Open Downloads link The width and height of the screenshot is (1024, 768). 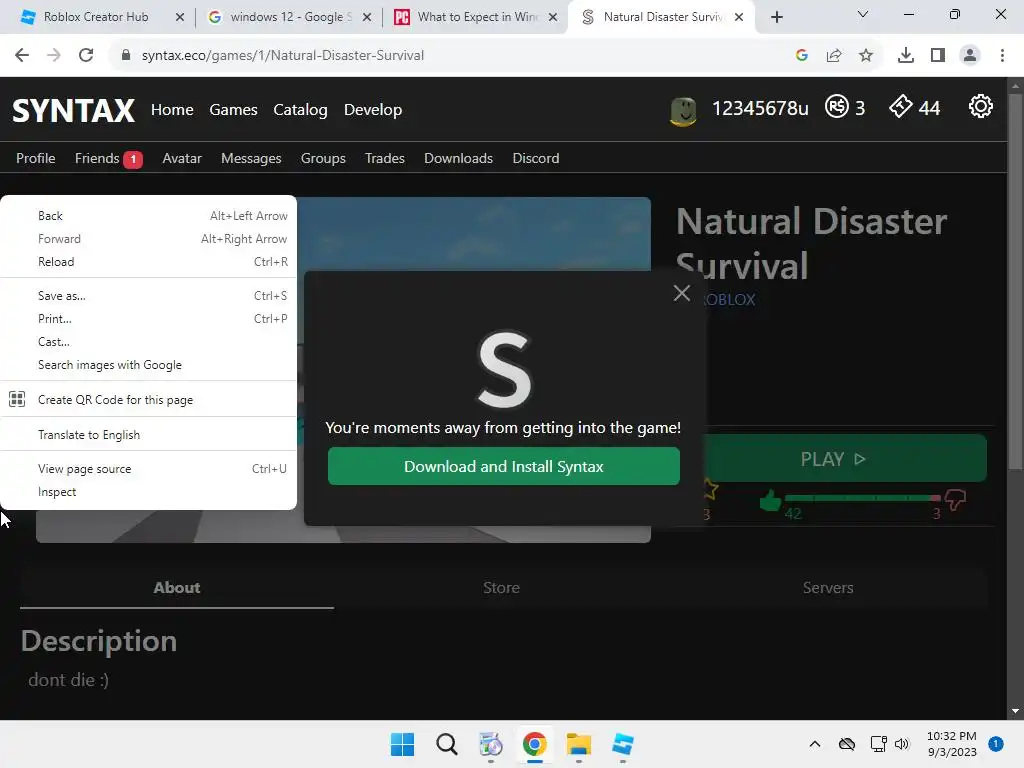point(458,158)
